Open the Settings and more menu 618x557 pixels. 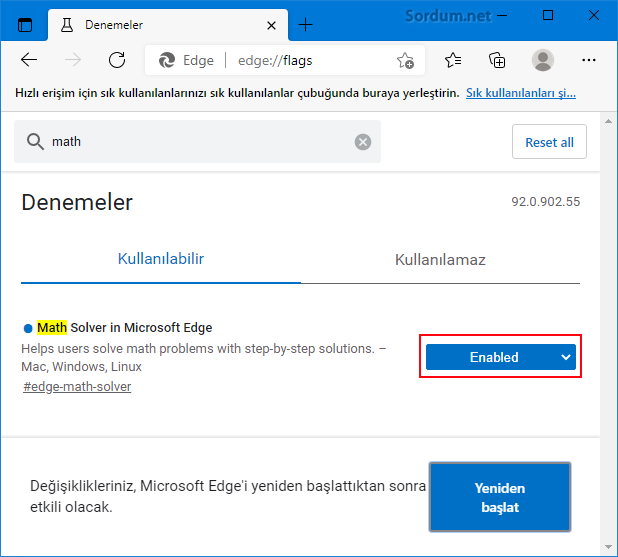pyautogui.click(x=589, y=60)
